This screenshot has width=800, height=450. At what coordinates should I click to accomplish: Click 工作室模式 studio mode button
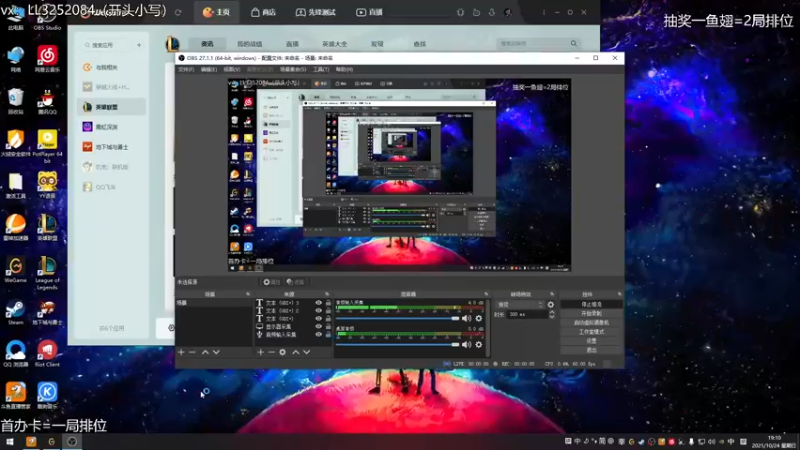point(591,332)
